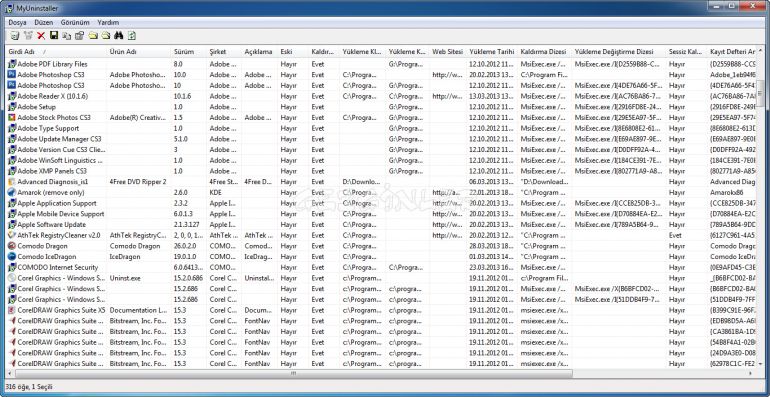Screen dimensions: 770x397
Task: Sort by the Girdi Adı column header
Action: click(x=56, y=52)
